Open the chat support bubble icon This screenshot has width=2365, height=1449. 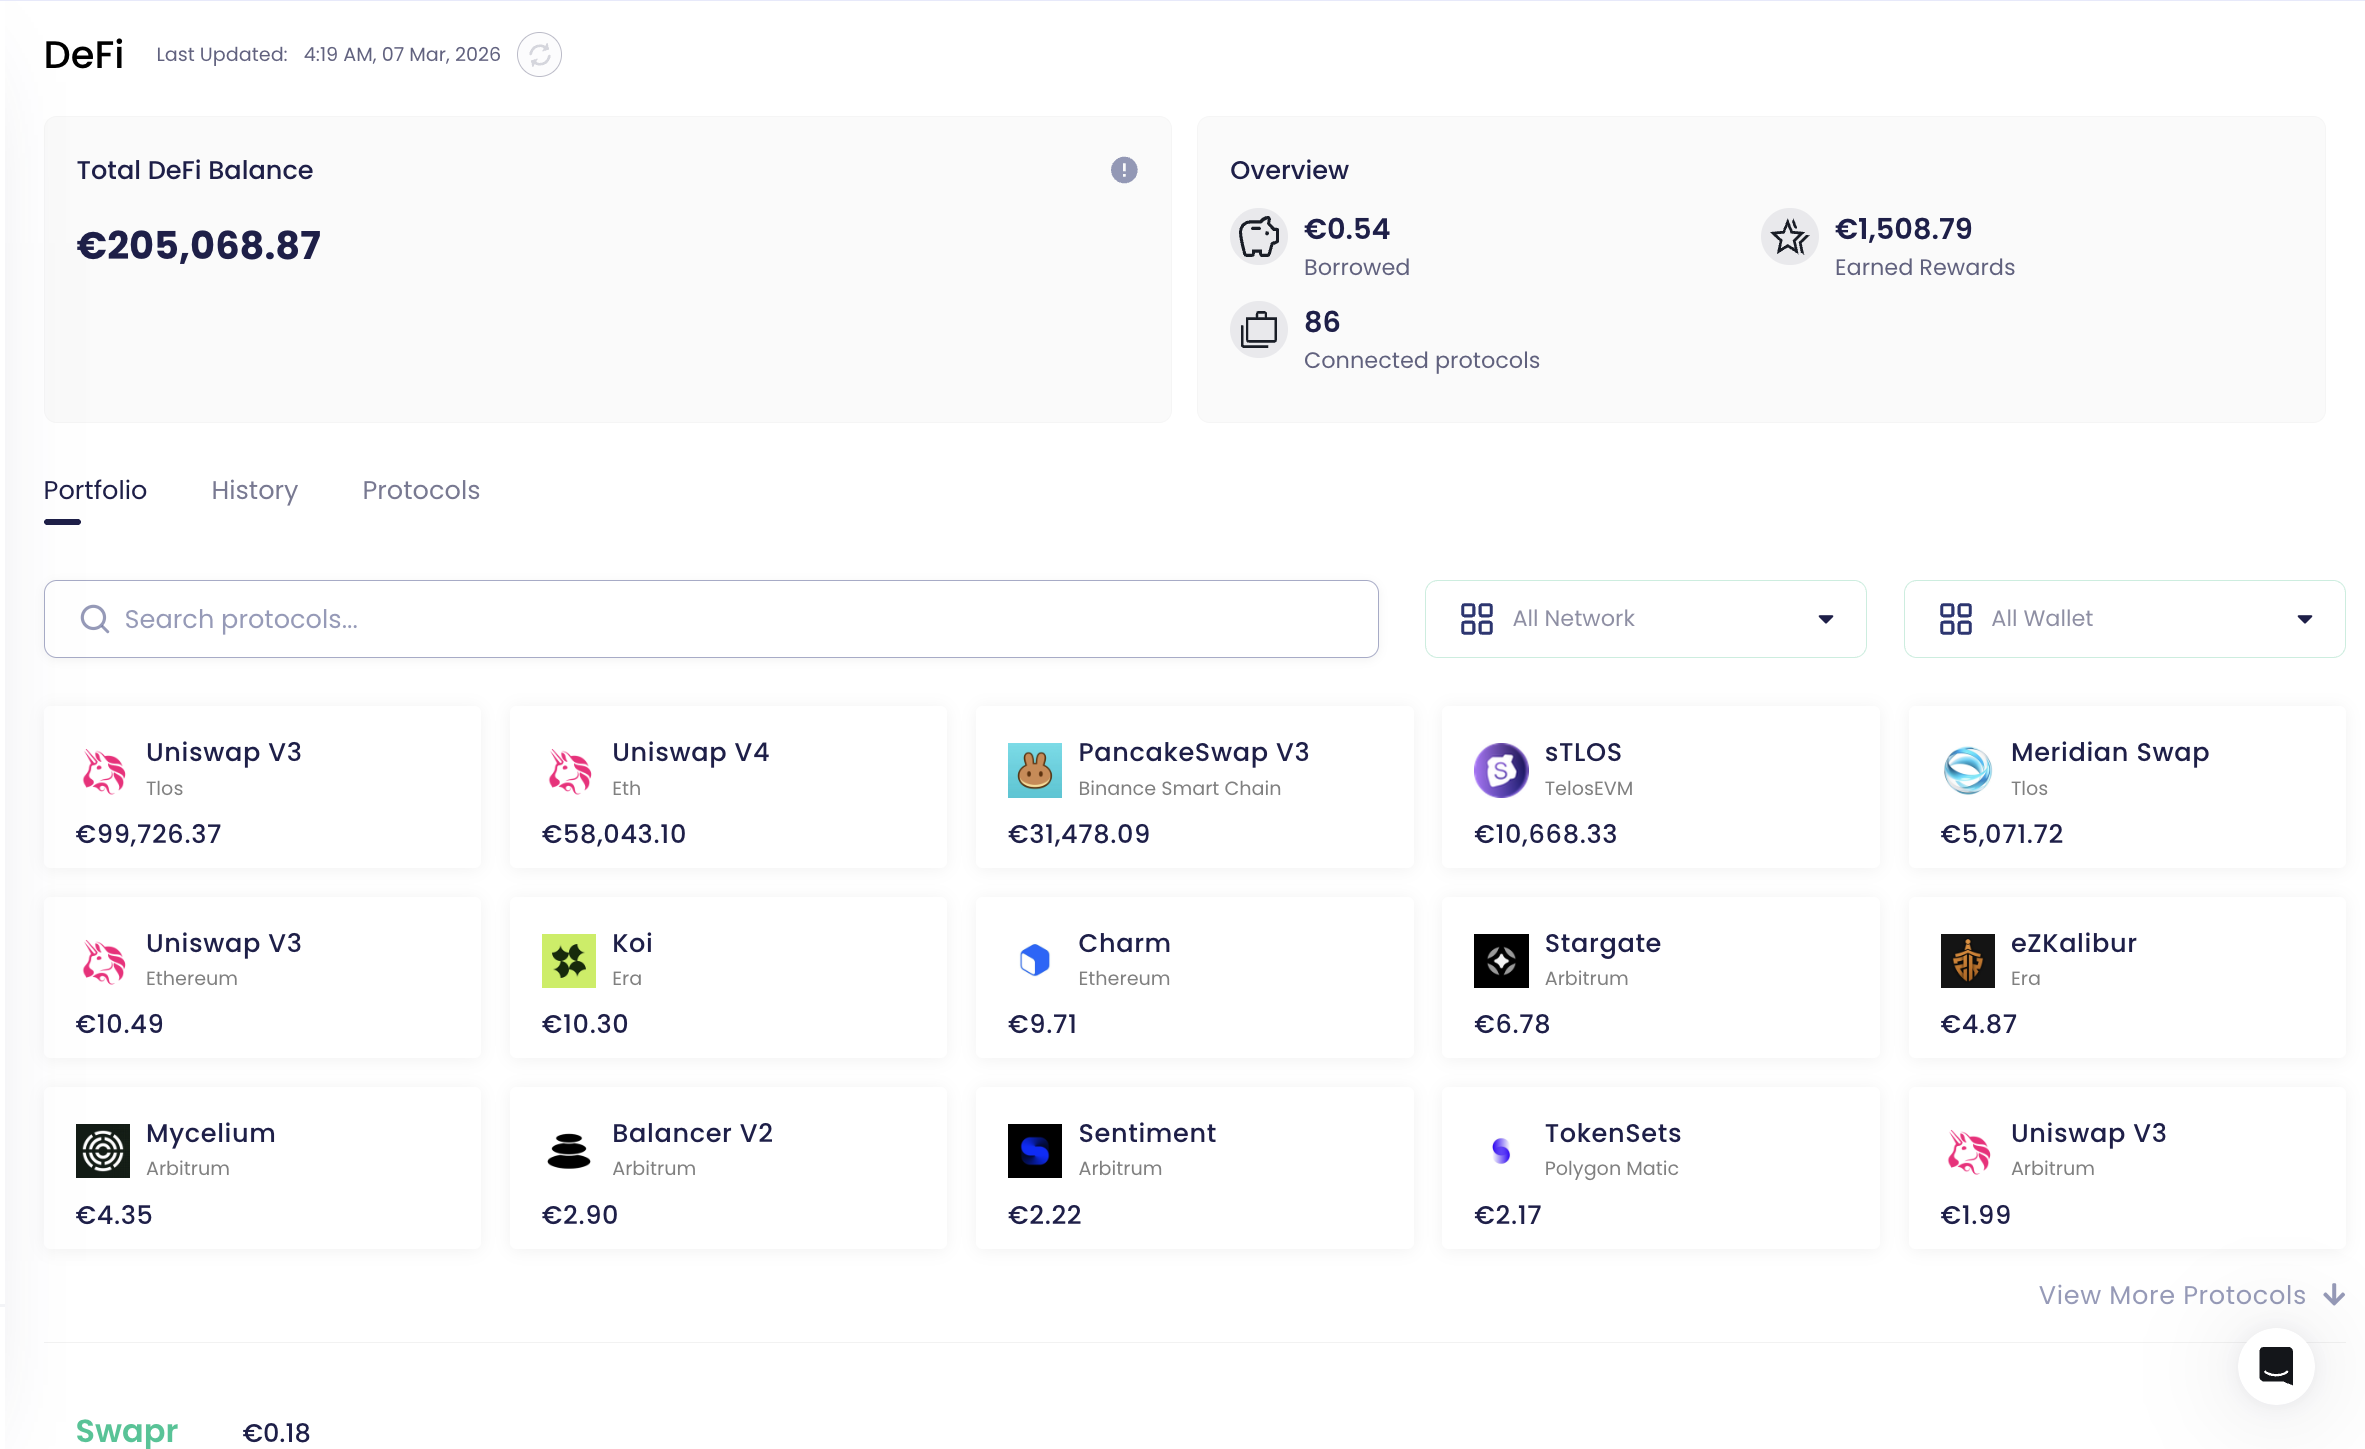pyautogui.click(x=2275, y=1365)
